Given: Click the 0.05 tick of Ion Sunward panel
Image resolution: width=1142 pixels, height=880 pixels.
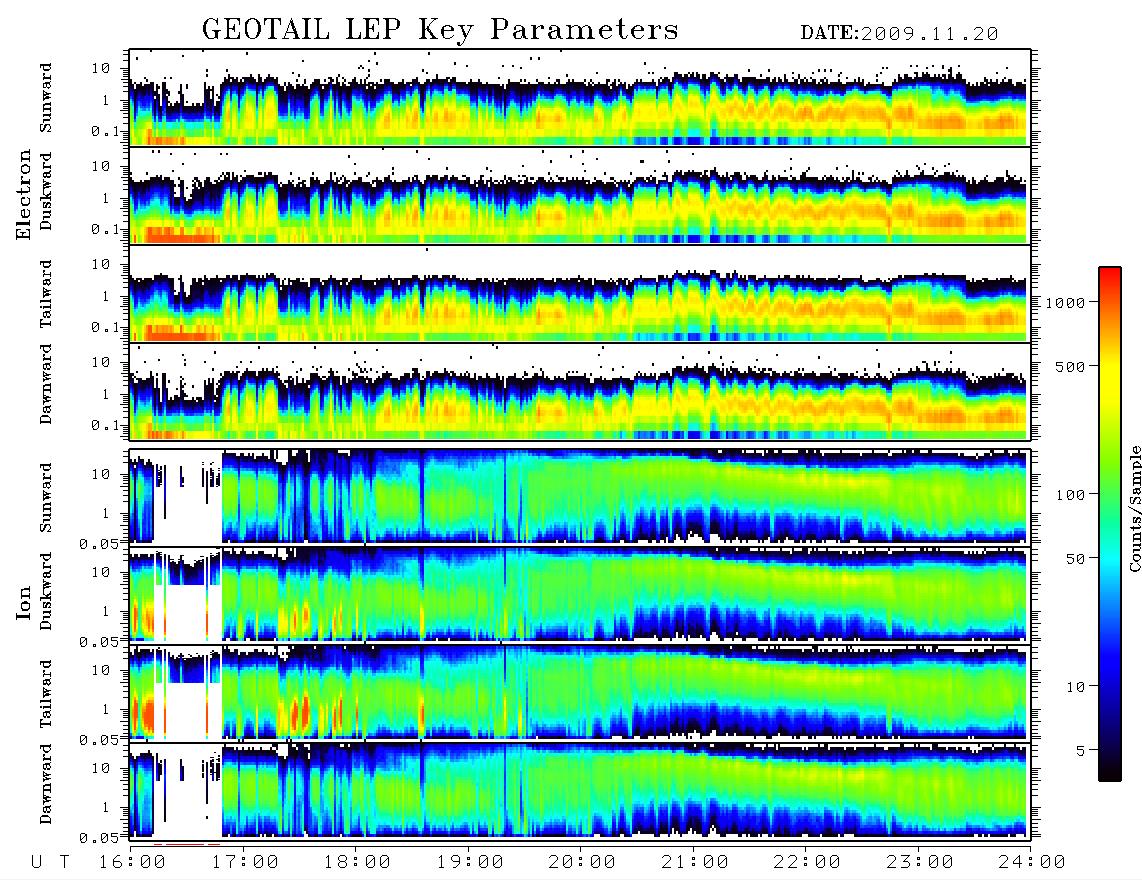Looking at the screenshot, I should point(98,543).
